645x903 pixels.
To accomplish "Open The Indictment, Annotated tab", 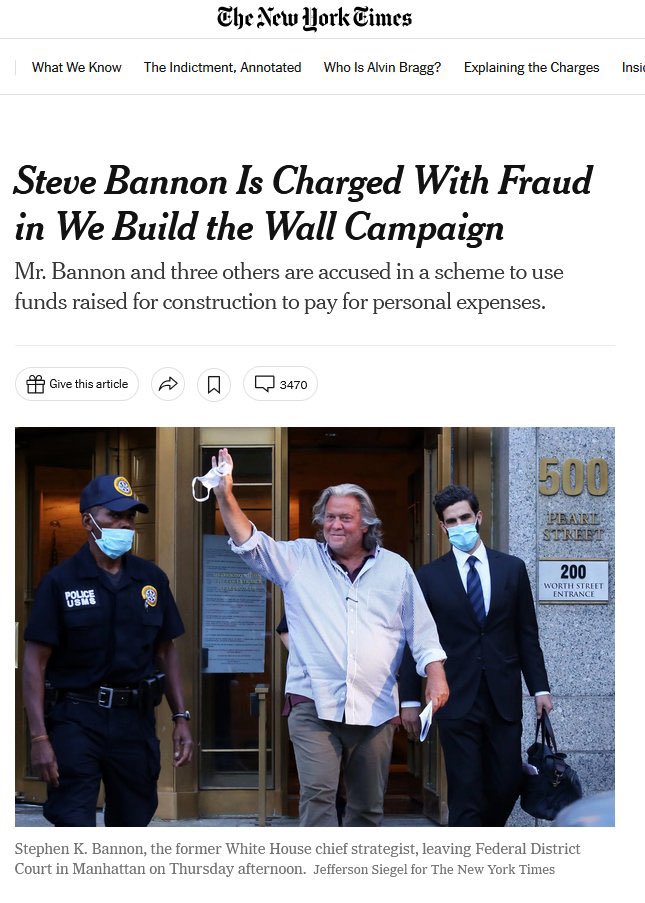I will point(222,67).
